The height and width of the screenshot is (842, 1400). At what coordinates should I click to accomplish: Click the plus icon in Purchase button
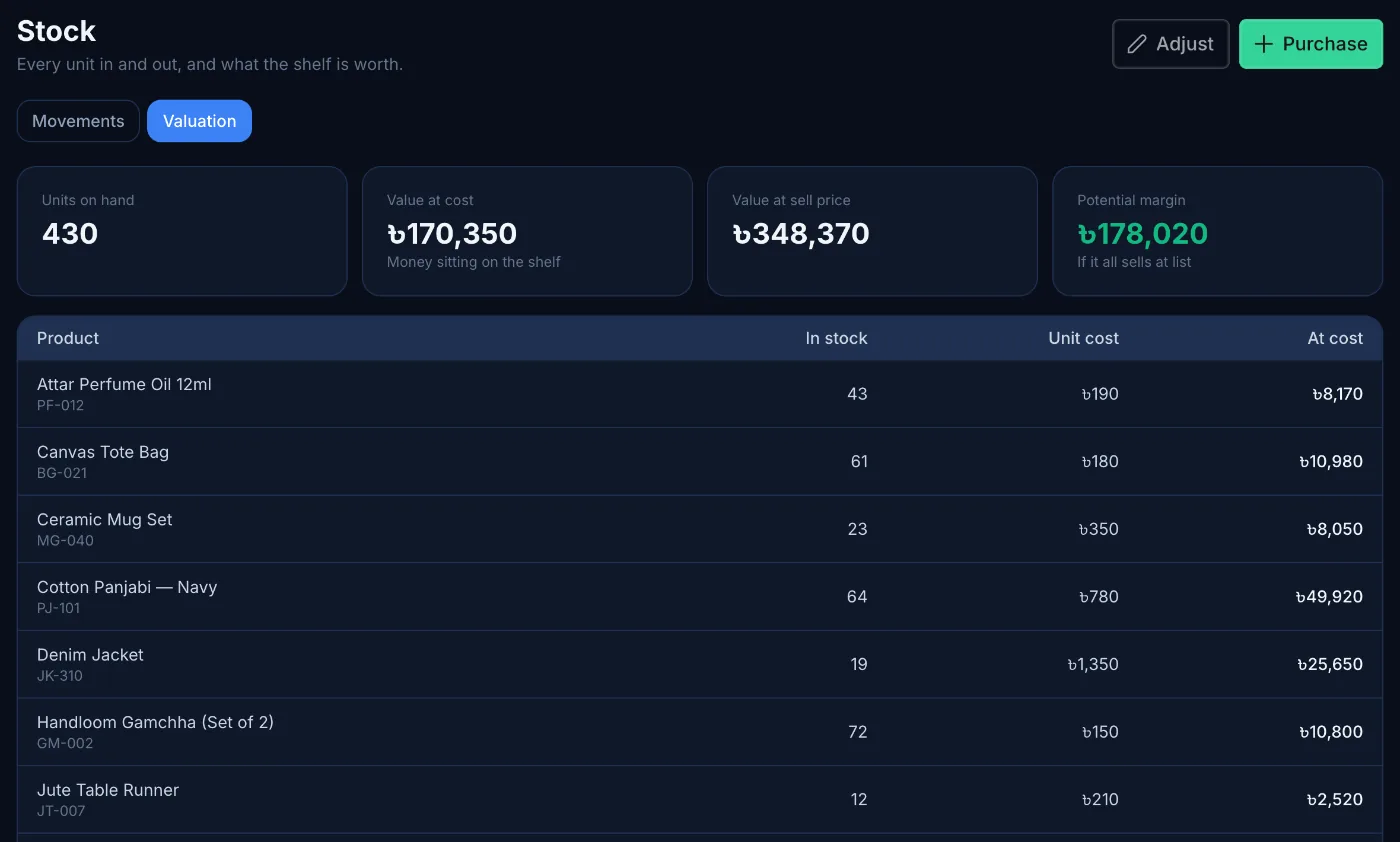pyautogui.click(x=1264, y=44)
